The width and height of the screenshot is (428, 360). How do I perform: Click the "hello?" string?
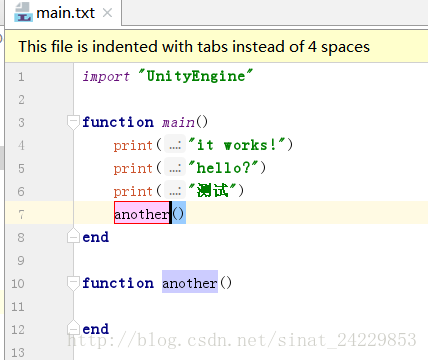point(224,168)
